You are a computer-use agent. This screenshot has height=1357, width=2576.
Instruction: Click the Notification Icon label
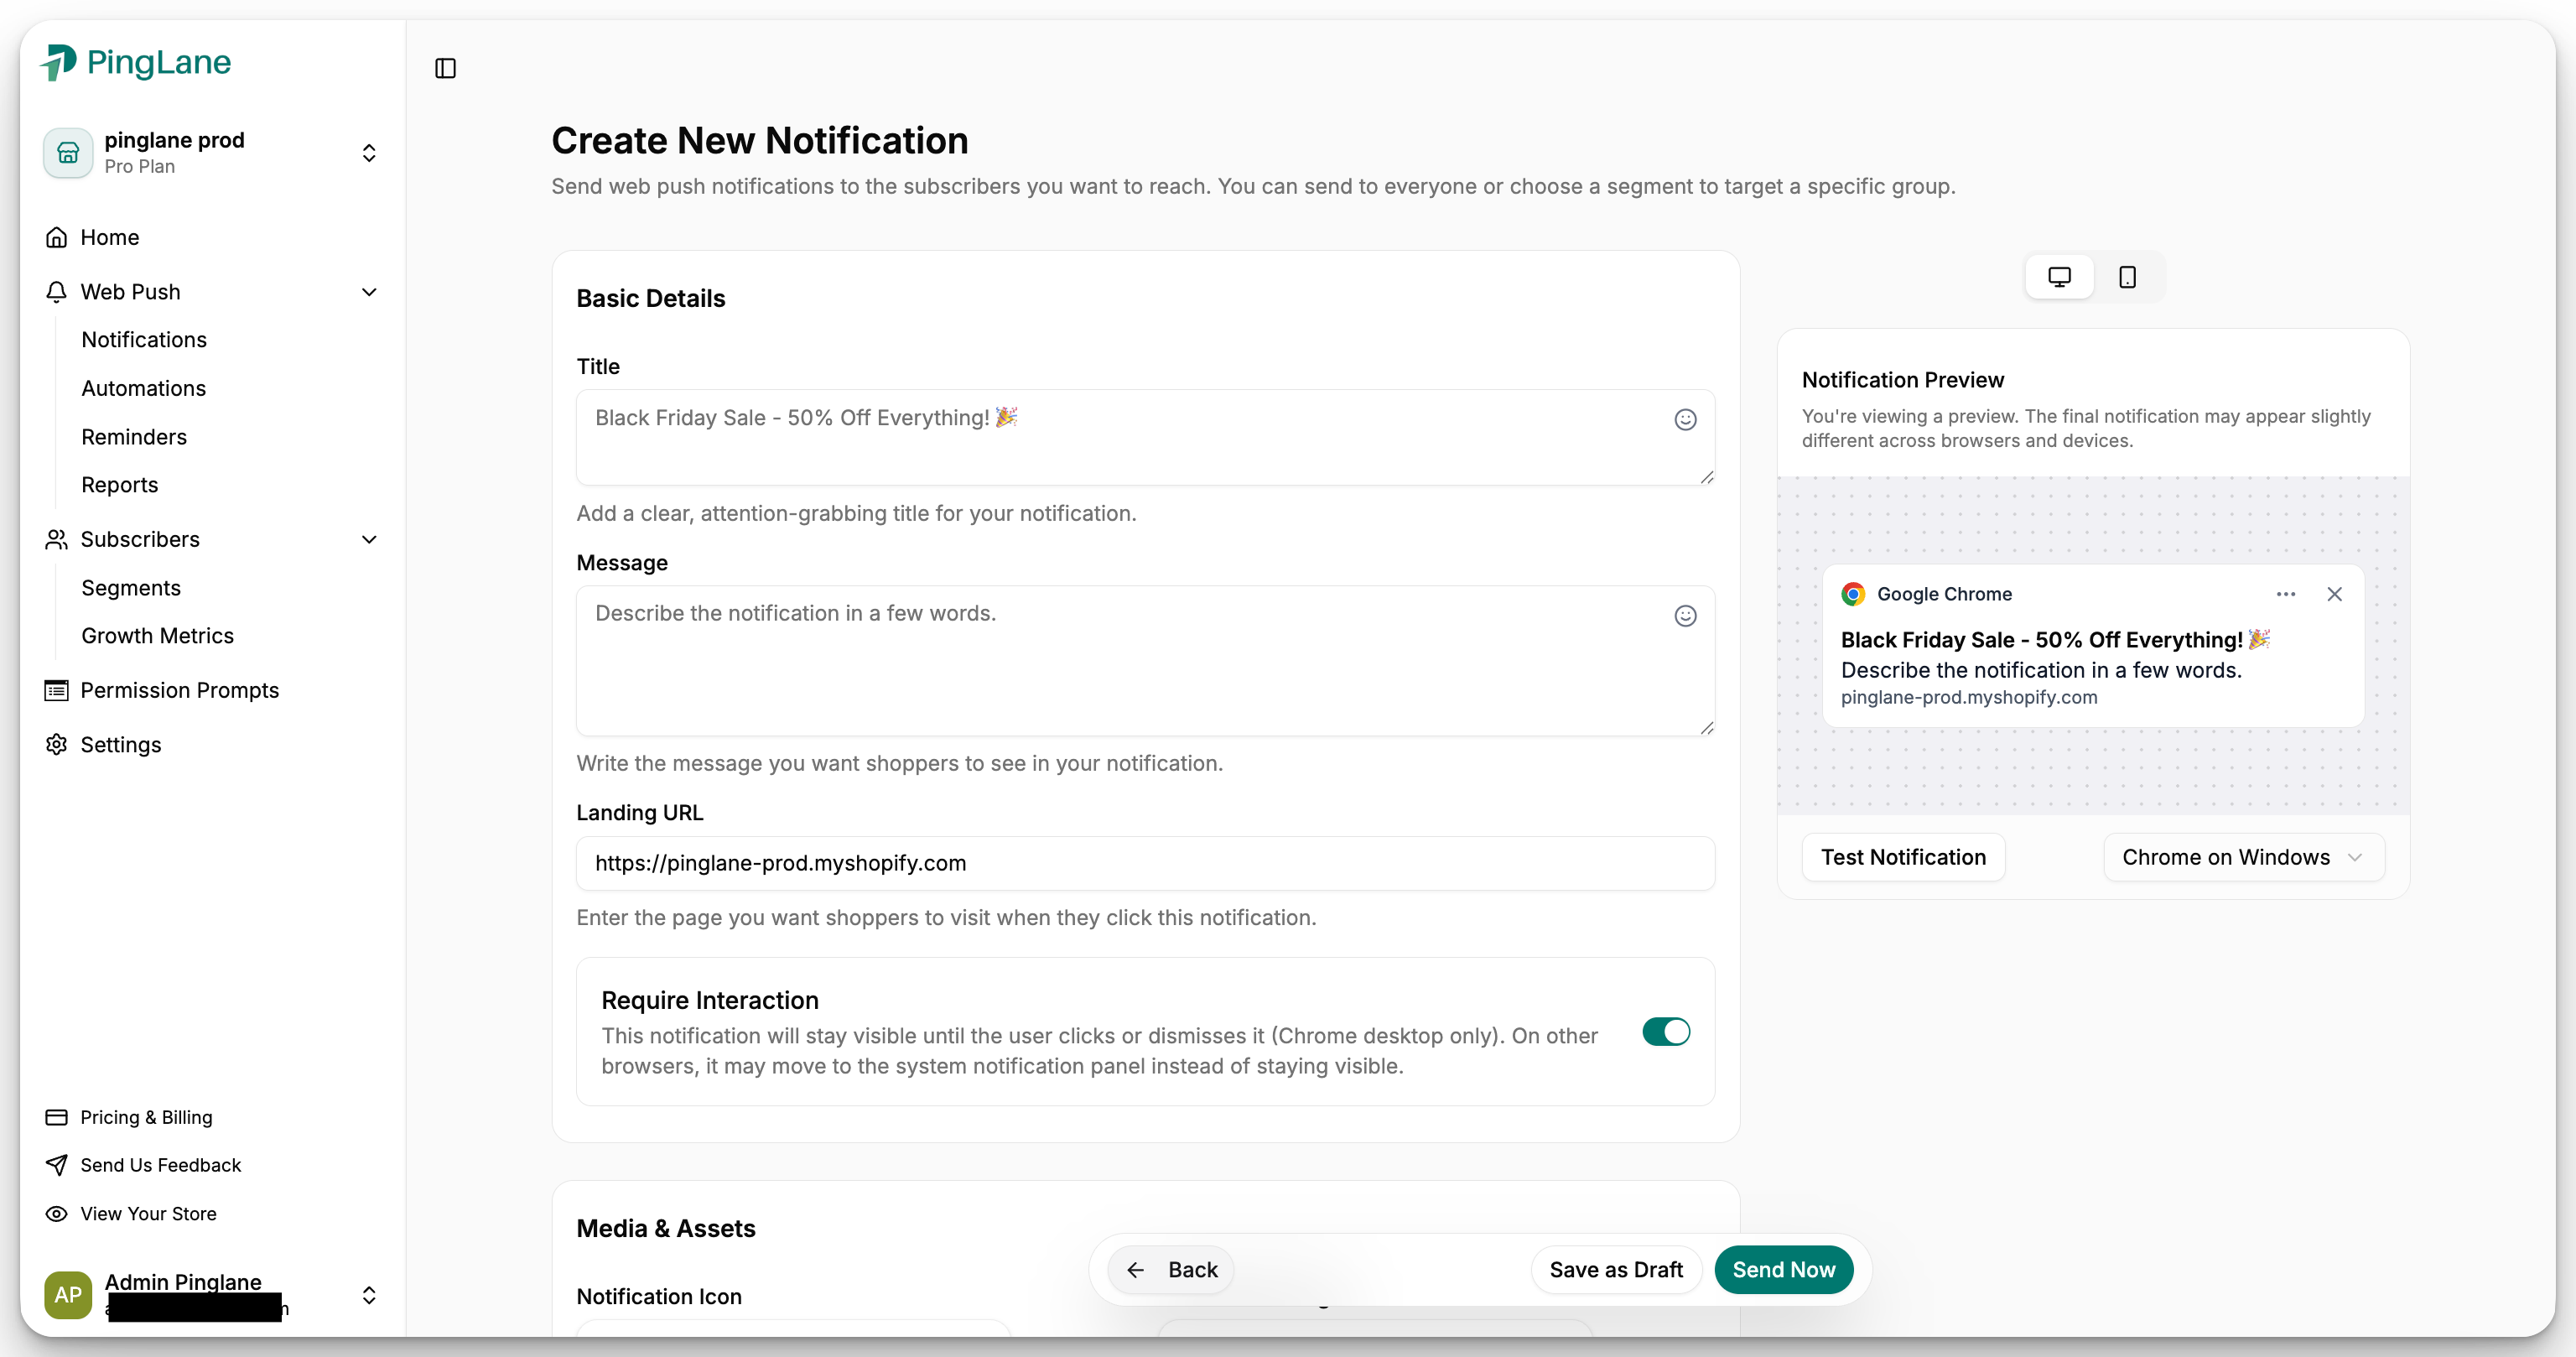659,1297
